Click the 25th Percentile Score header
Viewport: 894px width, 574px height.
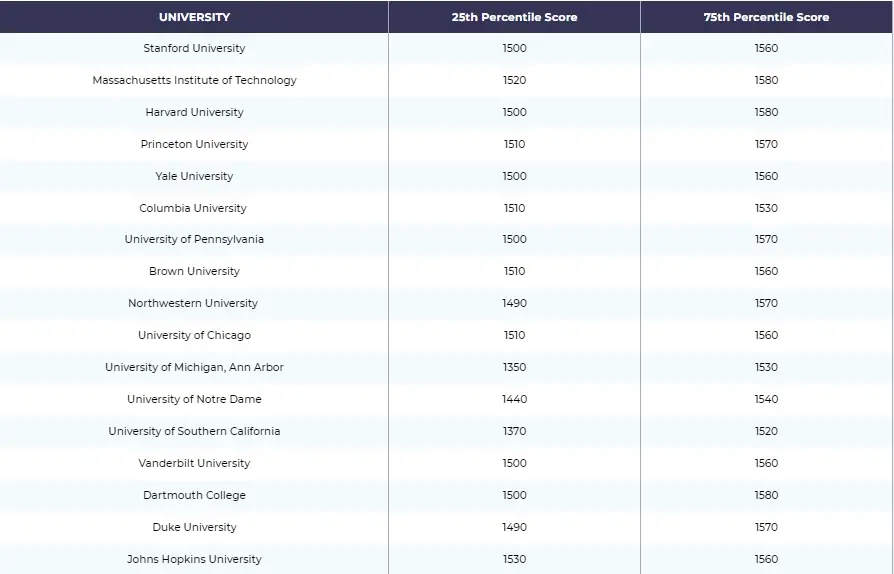(514, 17)
